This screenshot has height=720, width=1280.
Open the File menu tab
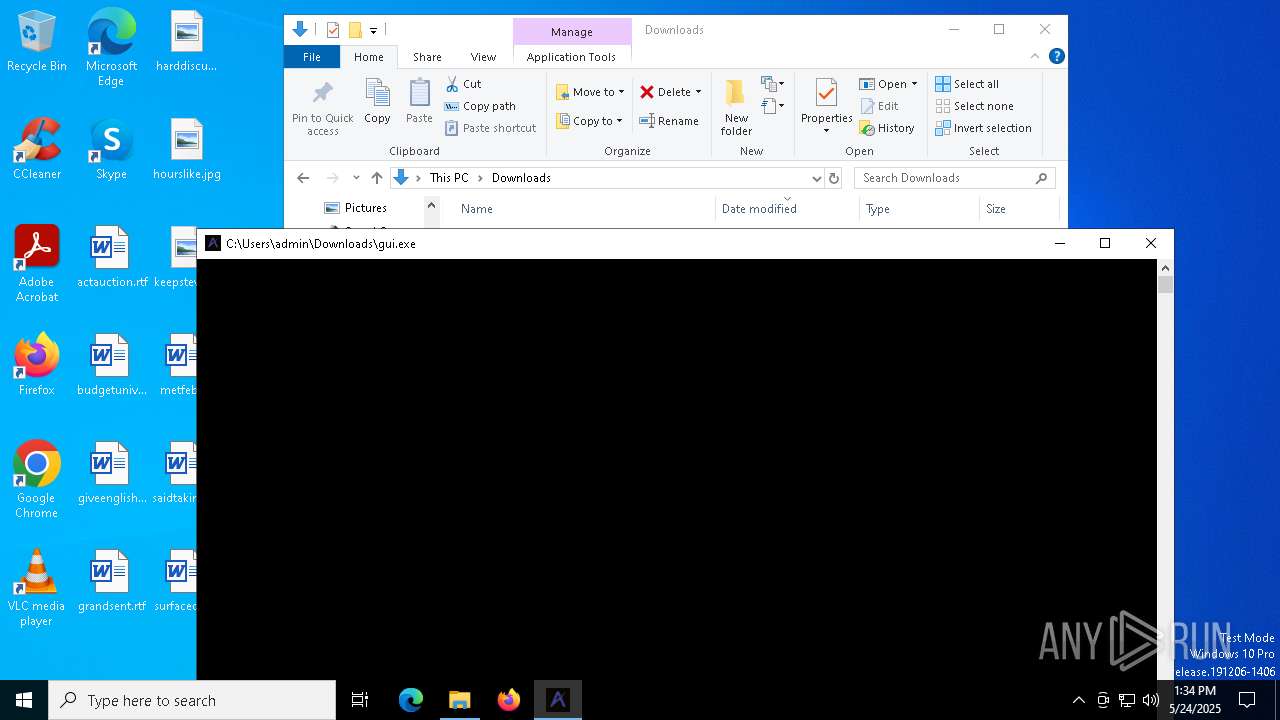[312, 57]
